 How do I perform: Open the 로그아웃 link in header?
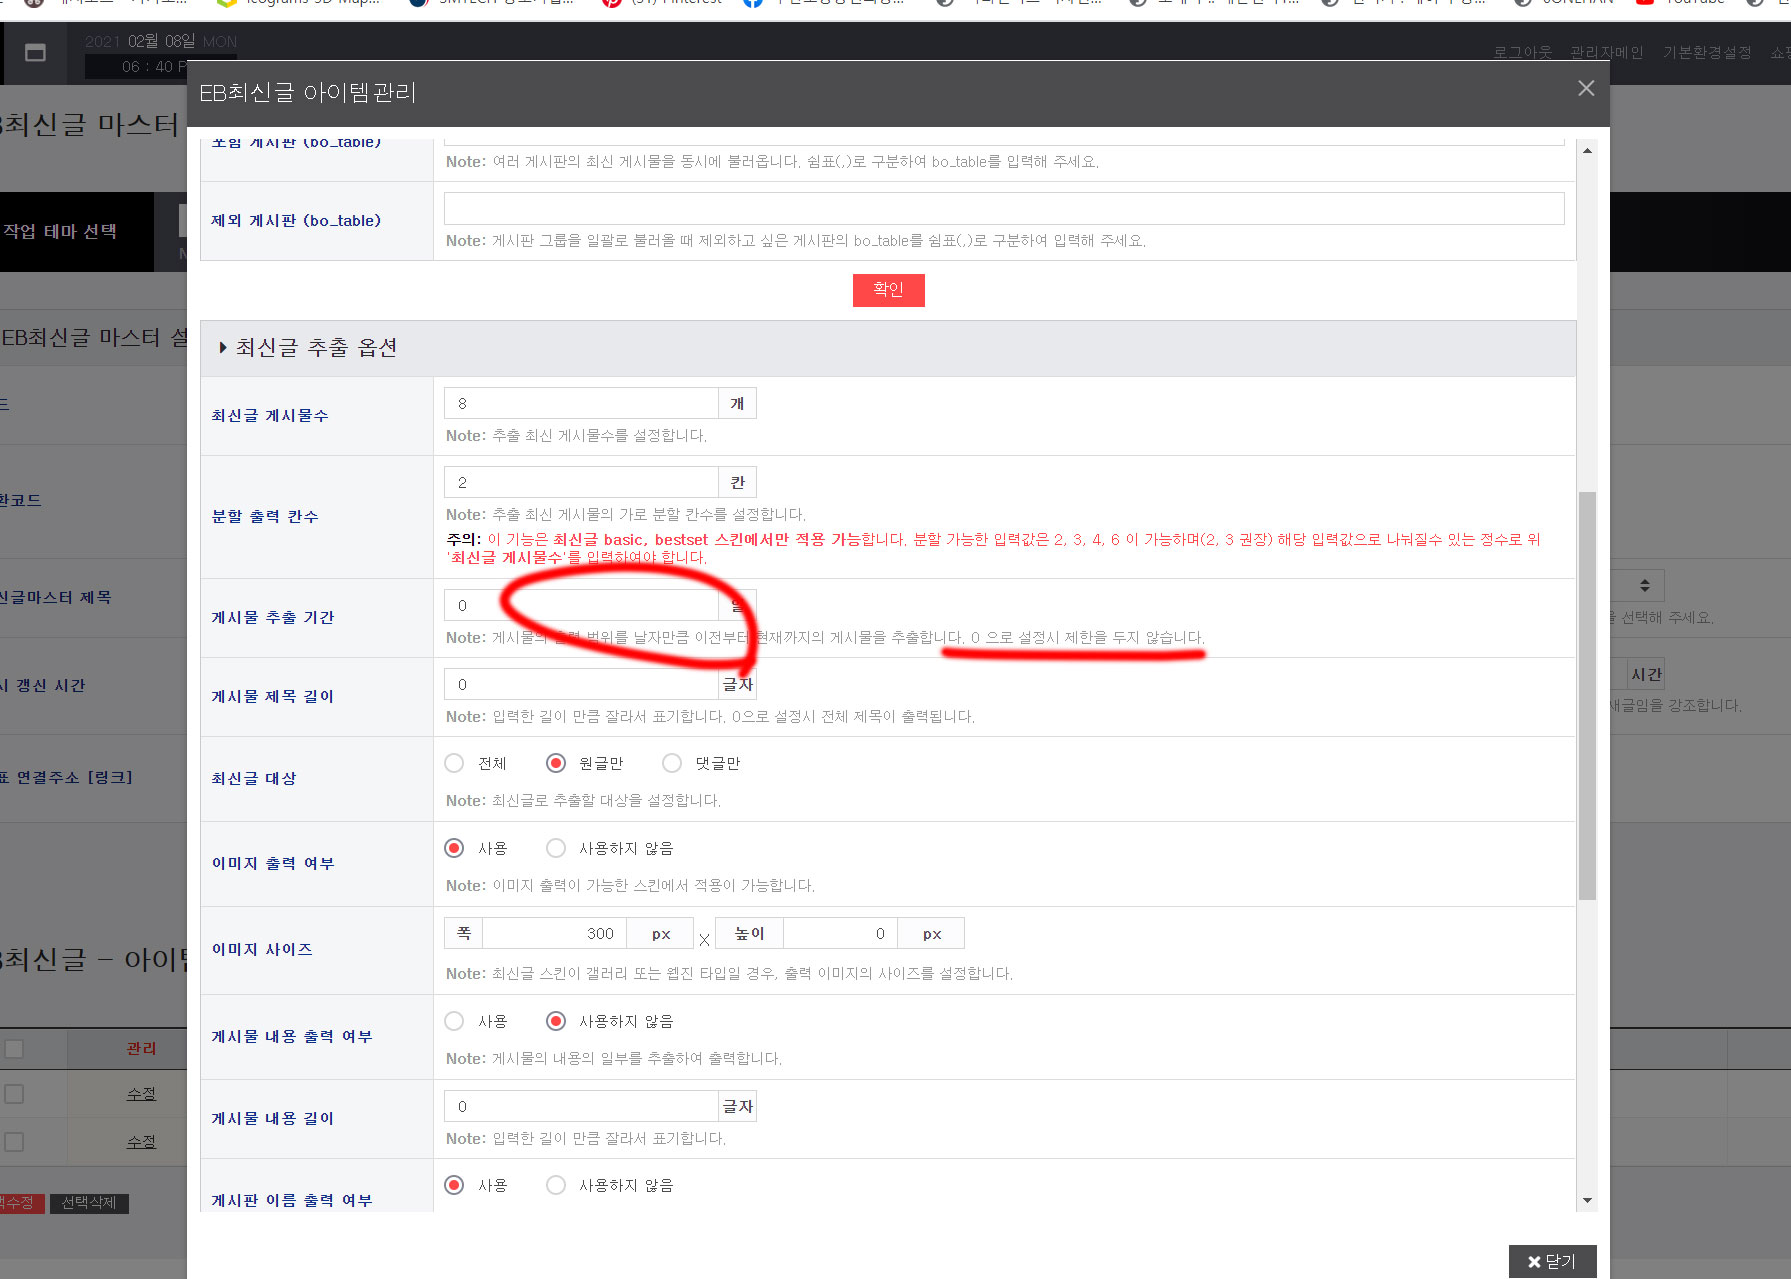[1522, 52]
